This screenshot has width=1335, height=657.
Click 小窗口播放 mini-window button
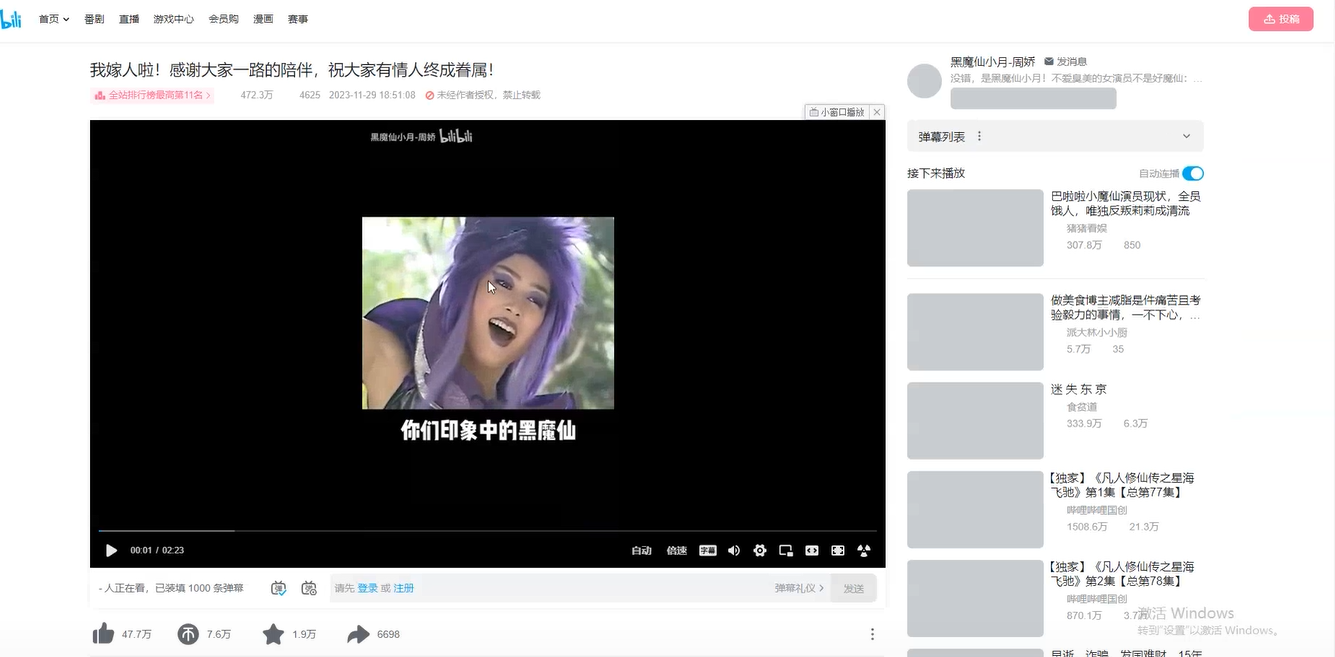(836, 112)
